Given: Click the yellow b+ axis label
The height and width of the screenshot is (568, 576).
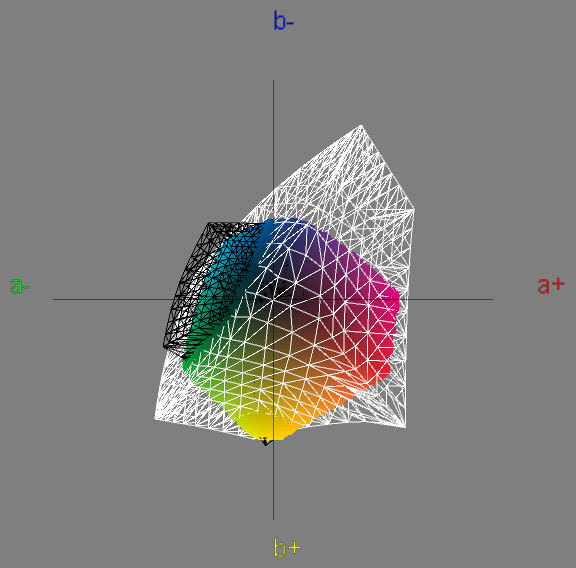Looking at the screenshot, I should click(287, 547).
